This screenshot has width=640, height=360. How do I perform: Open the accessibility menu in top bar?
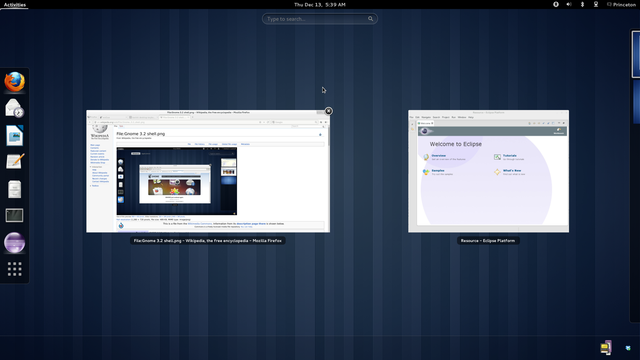[556, 4]
